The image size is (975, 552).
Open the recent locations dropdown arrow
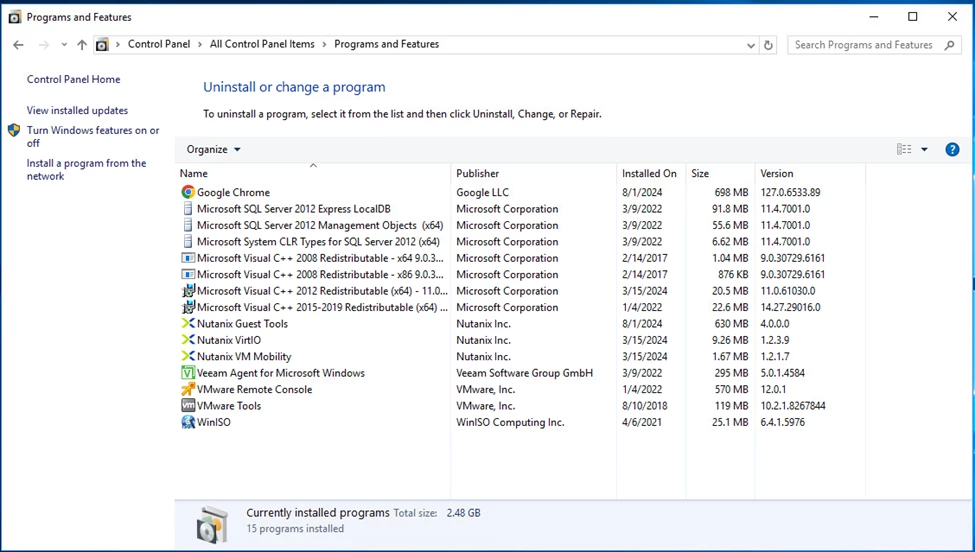coord(64,45)
